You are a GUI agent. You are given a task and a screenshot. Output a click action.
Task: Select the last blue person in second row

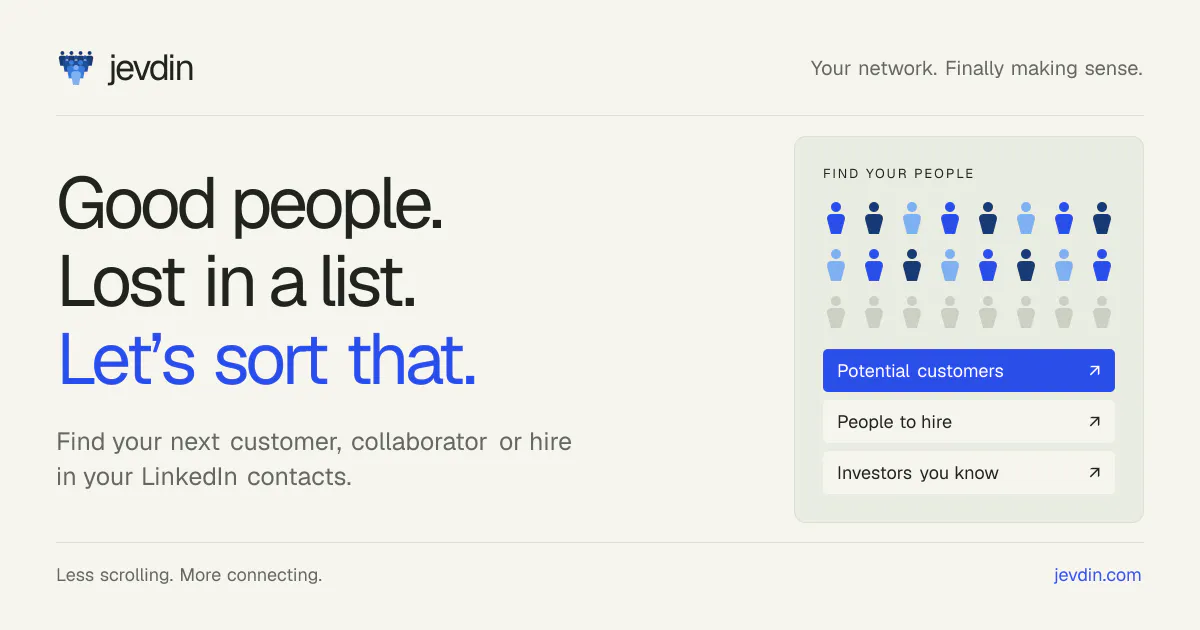[1102, 265]
